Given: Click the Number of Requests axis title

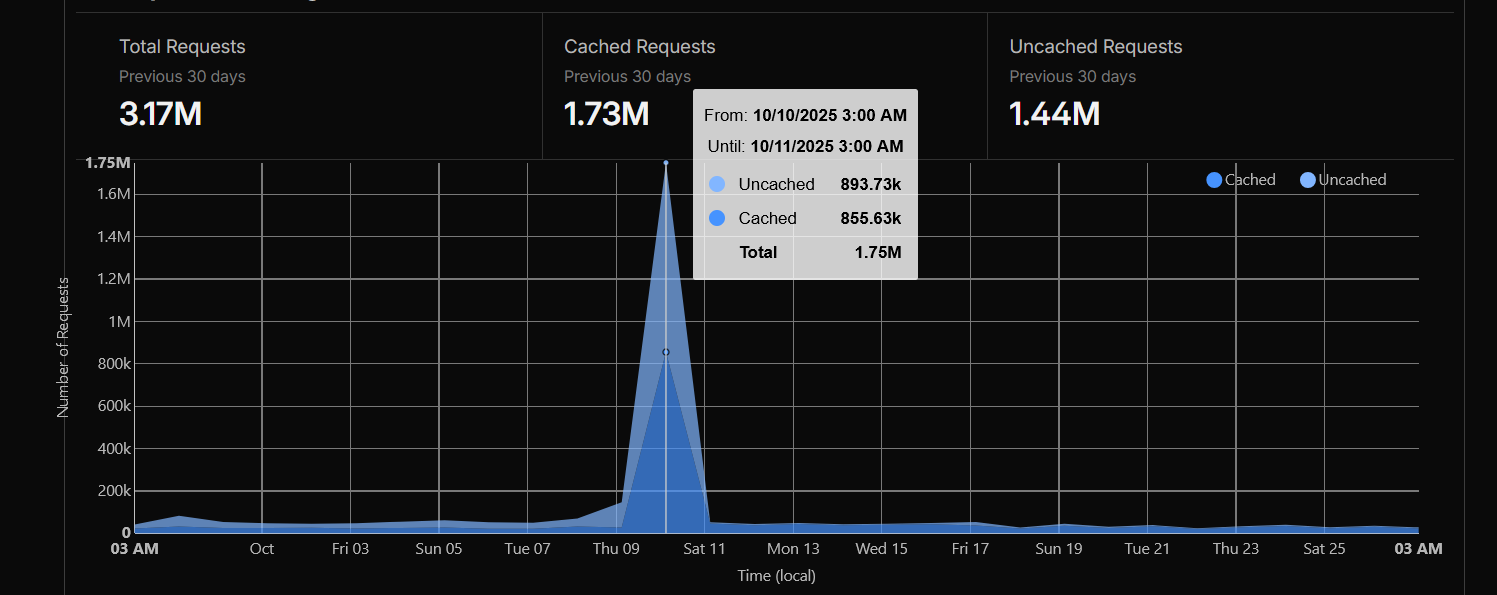Looking at the screenshot, I should [63, 347].
